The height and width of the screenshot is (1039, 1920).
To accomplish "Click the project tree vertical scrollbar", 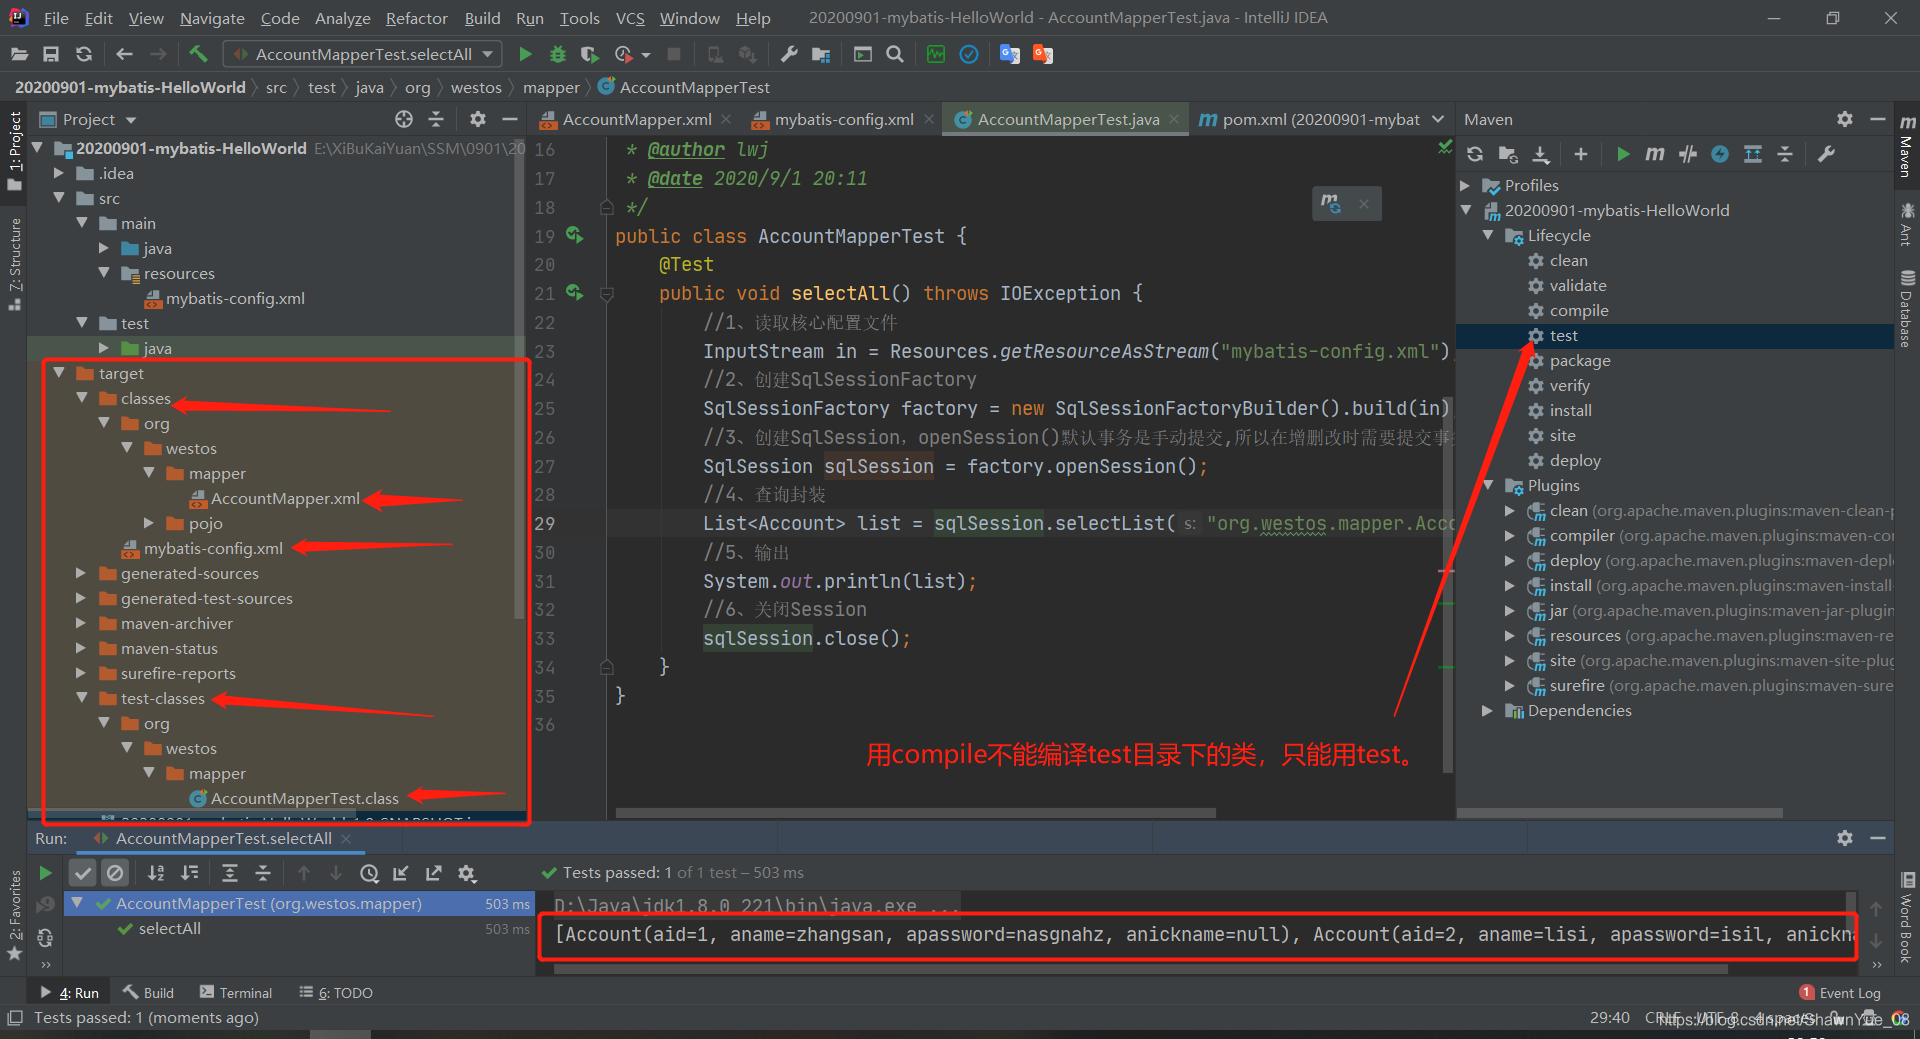I will coord(518,380).
